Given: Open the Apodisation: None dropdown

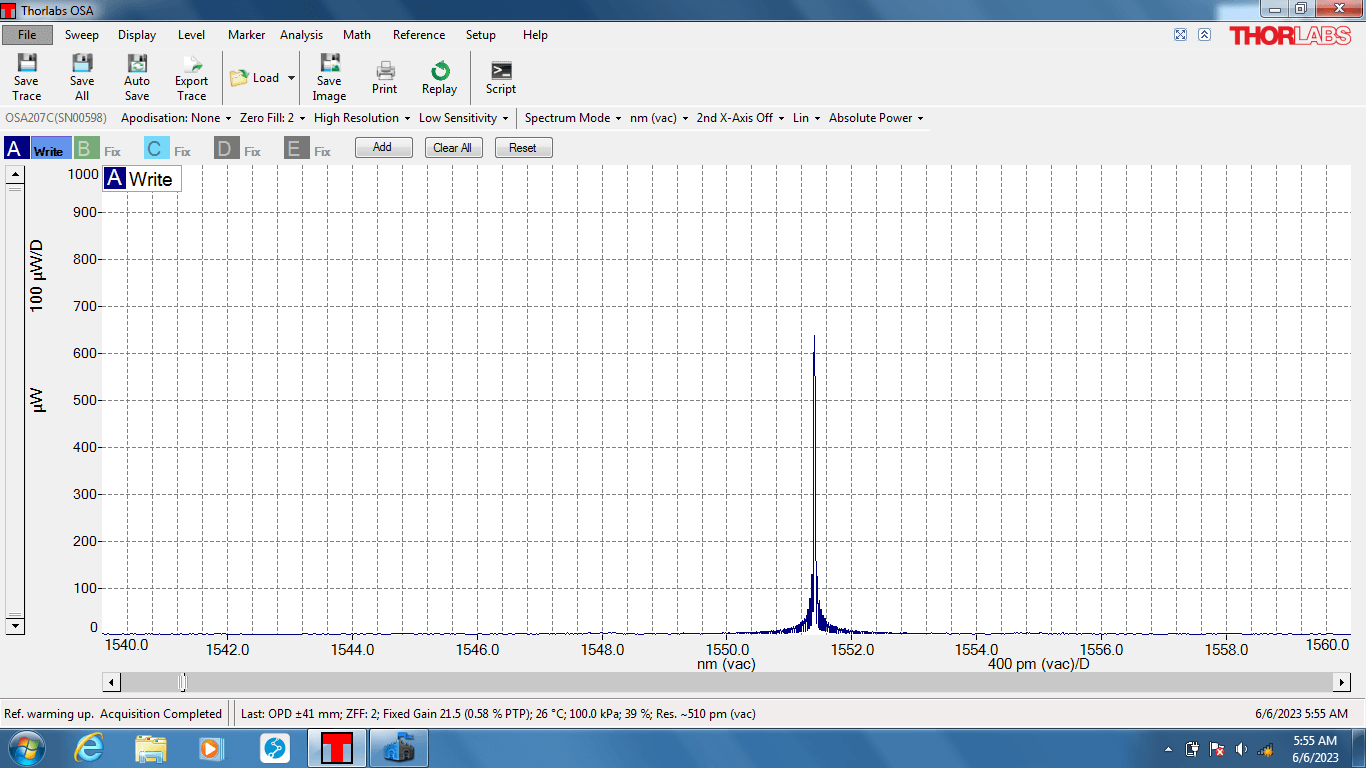Looking at the screenshot, I should pyautogui.click(x=176, y=118).
